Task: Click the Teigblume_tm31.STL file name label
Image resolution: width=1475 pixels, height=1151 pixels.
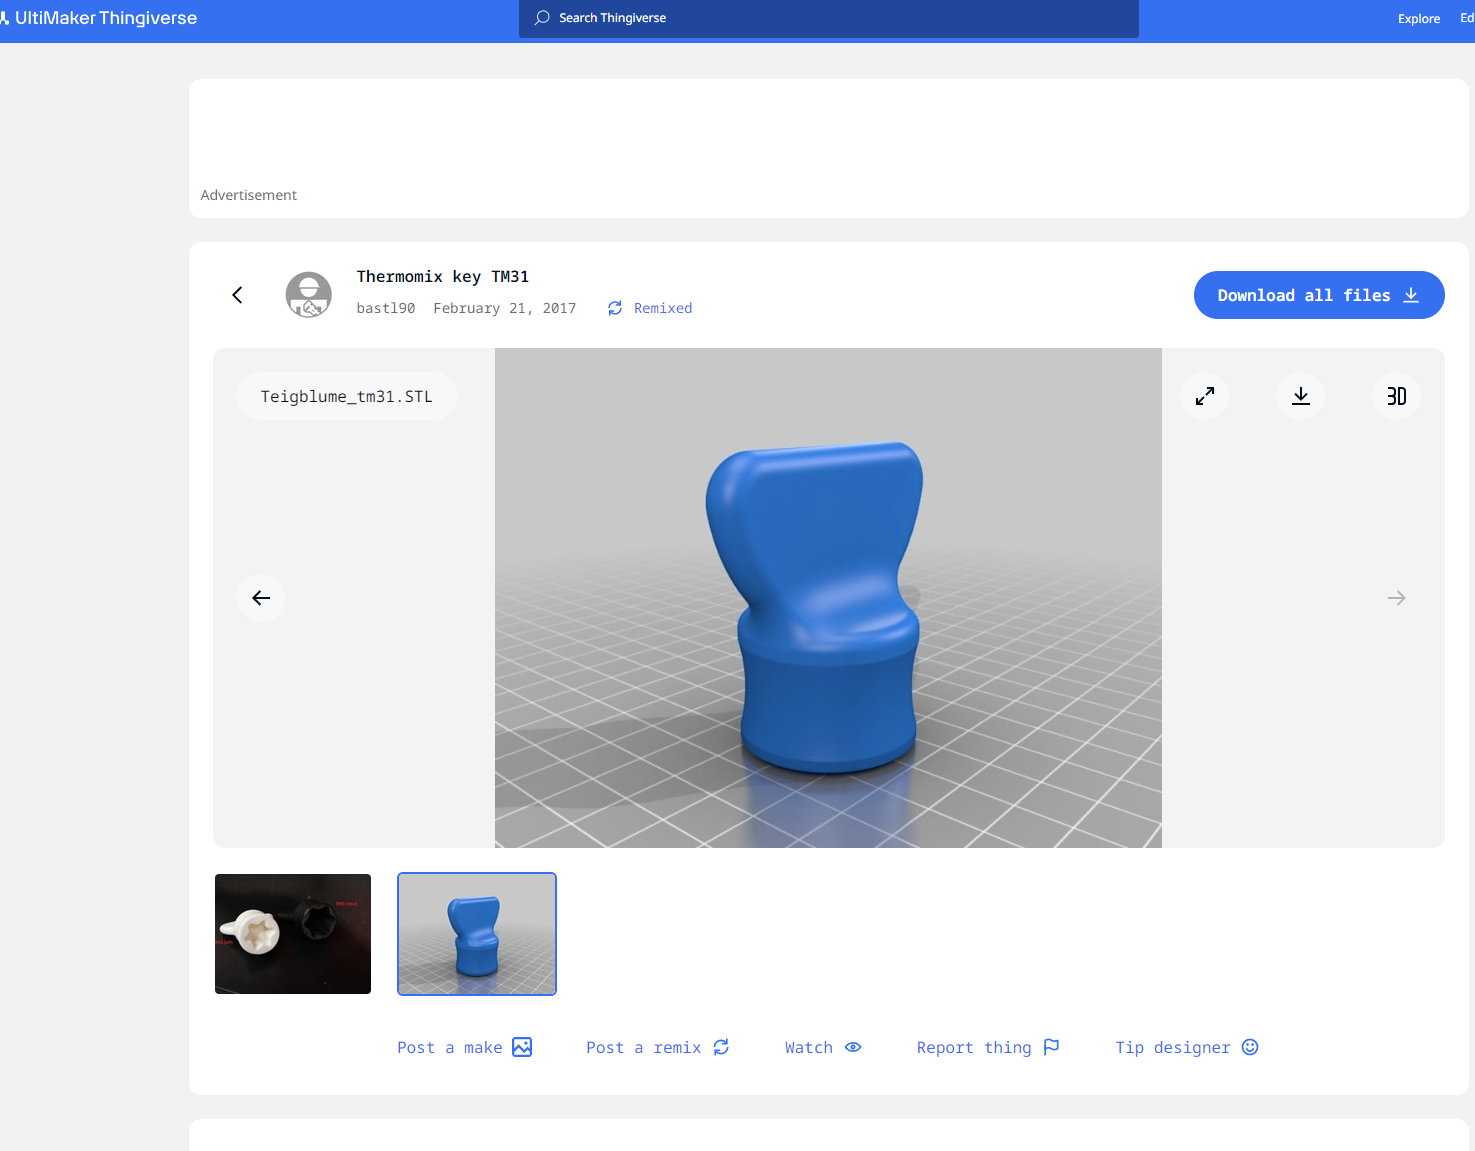Action: (347, 396)
